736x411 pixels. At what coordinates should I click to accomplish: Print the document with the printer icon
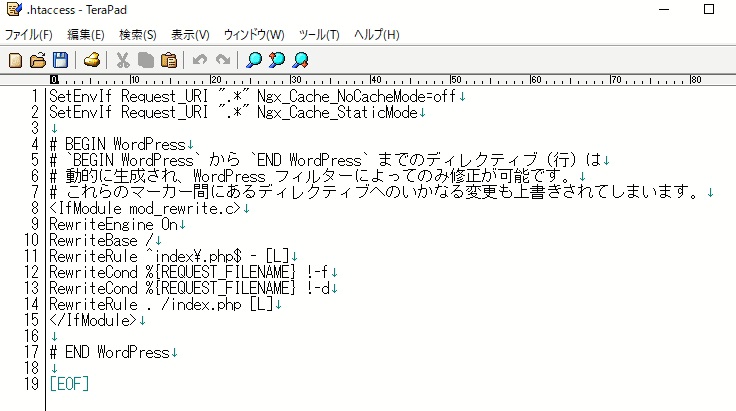point(92,60)
